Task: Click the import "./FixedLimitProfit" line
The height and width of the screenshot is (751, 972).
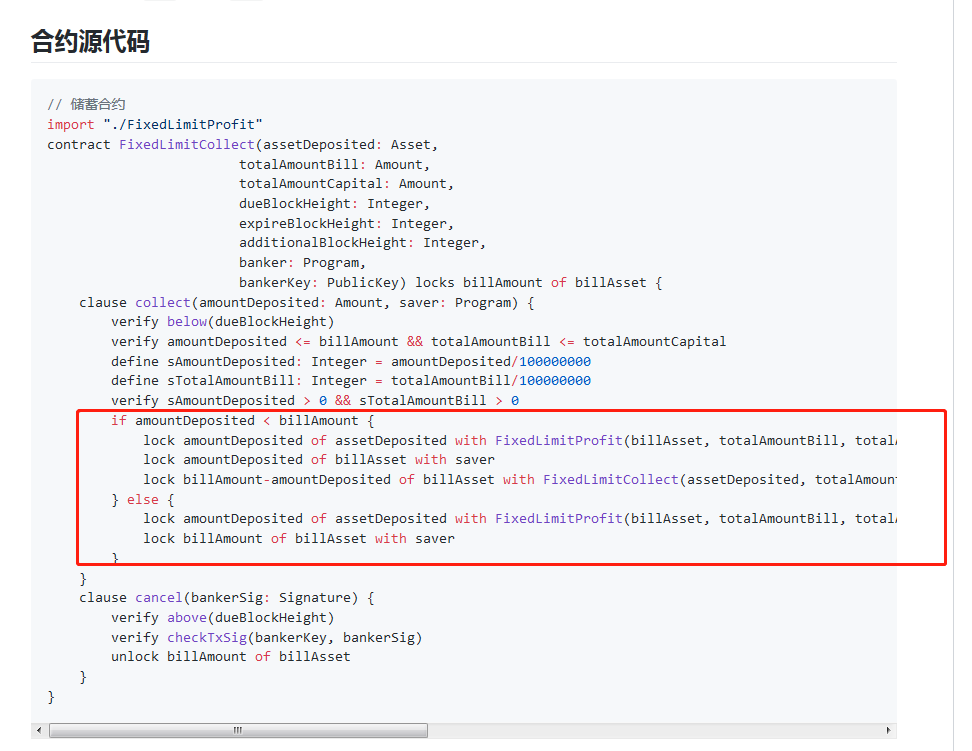Action: click(x=155, y=124)
